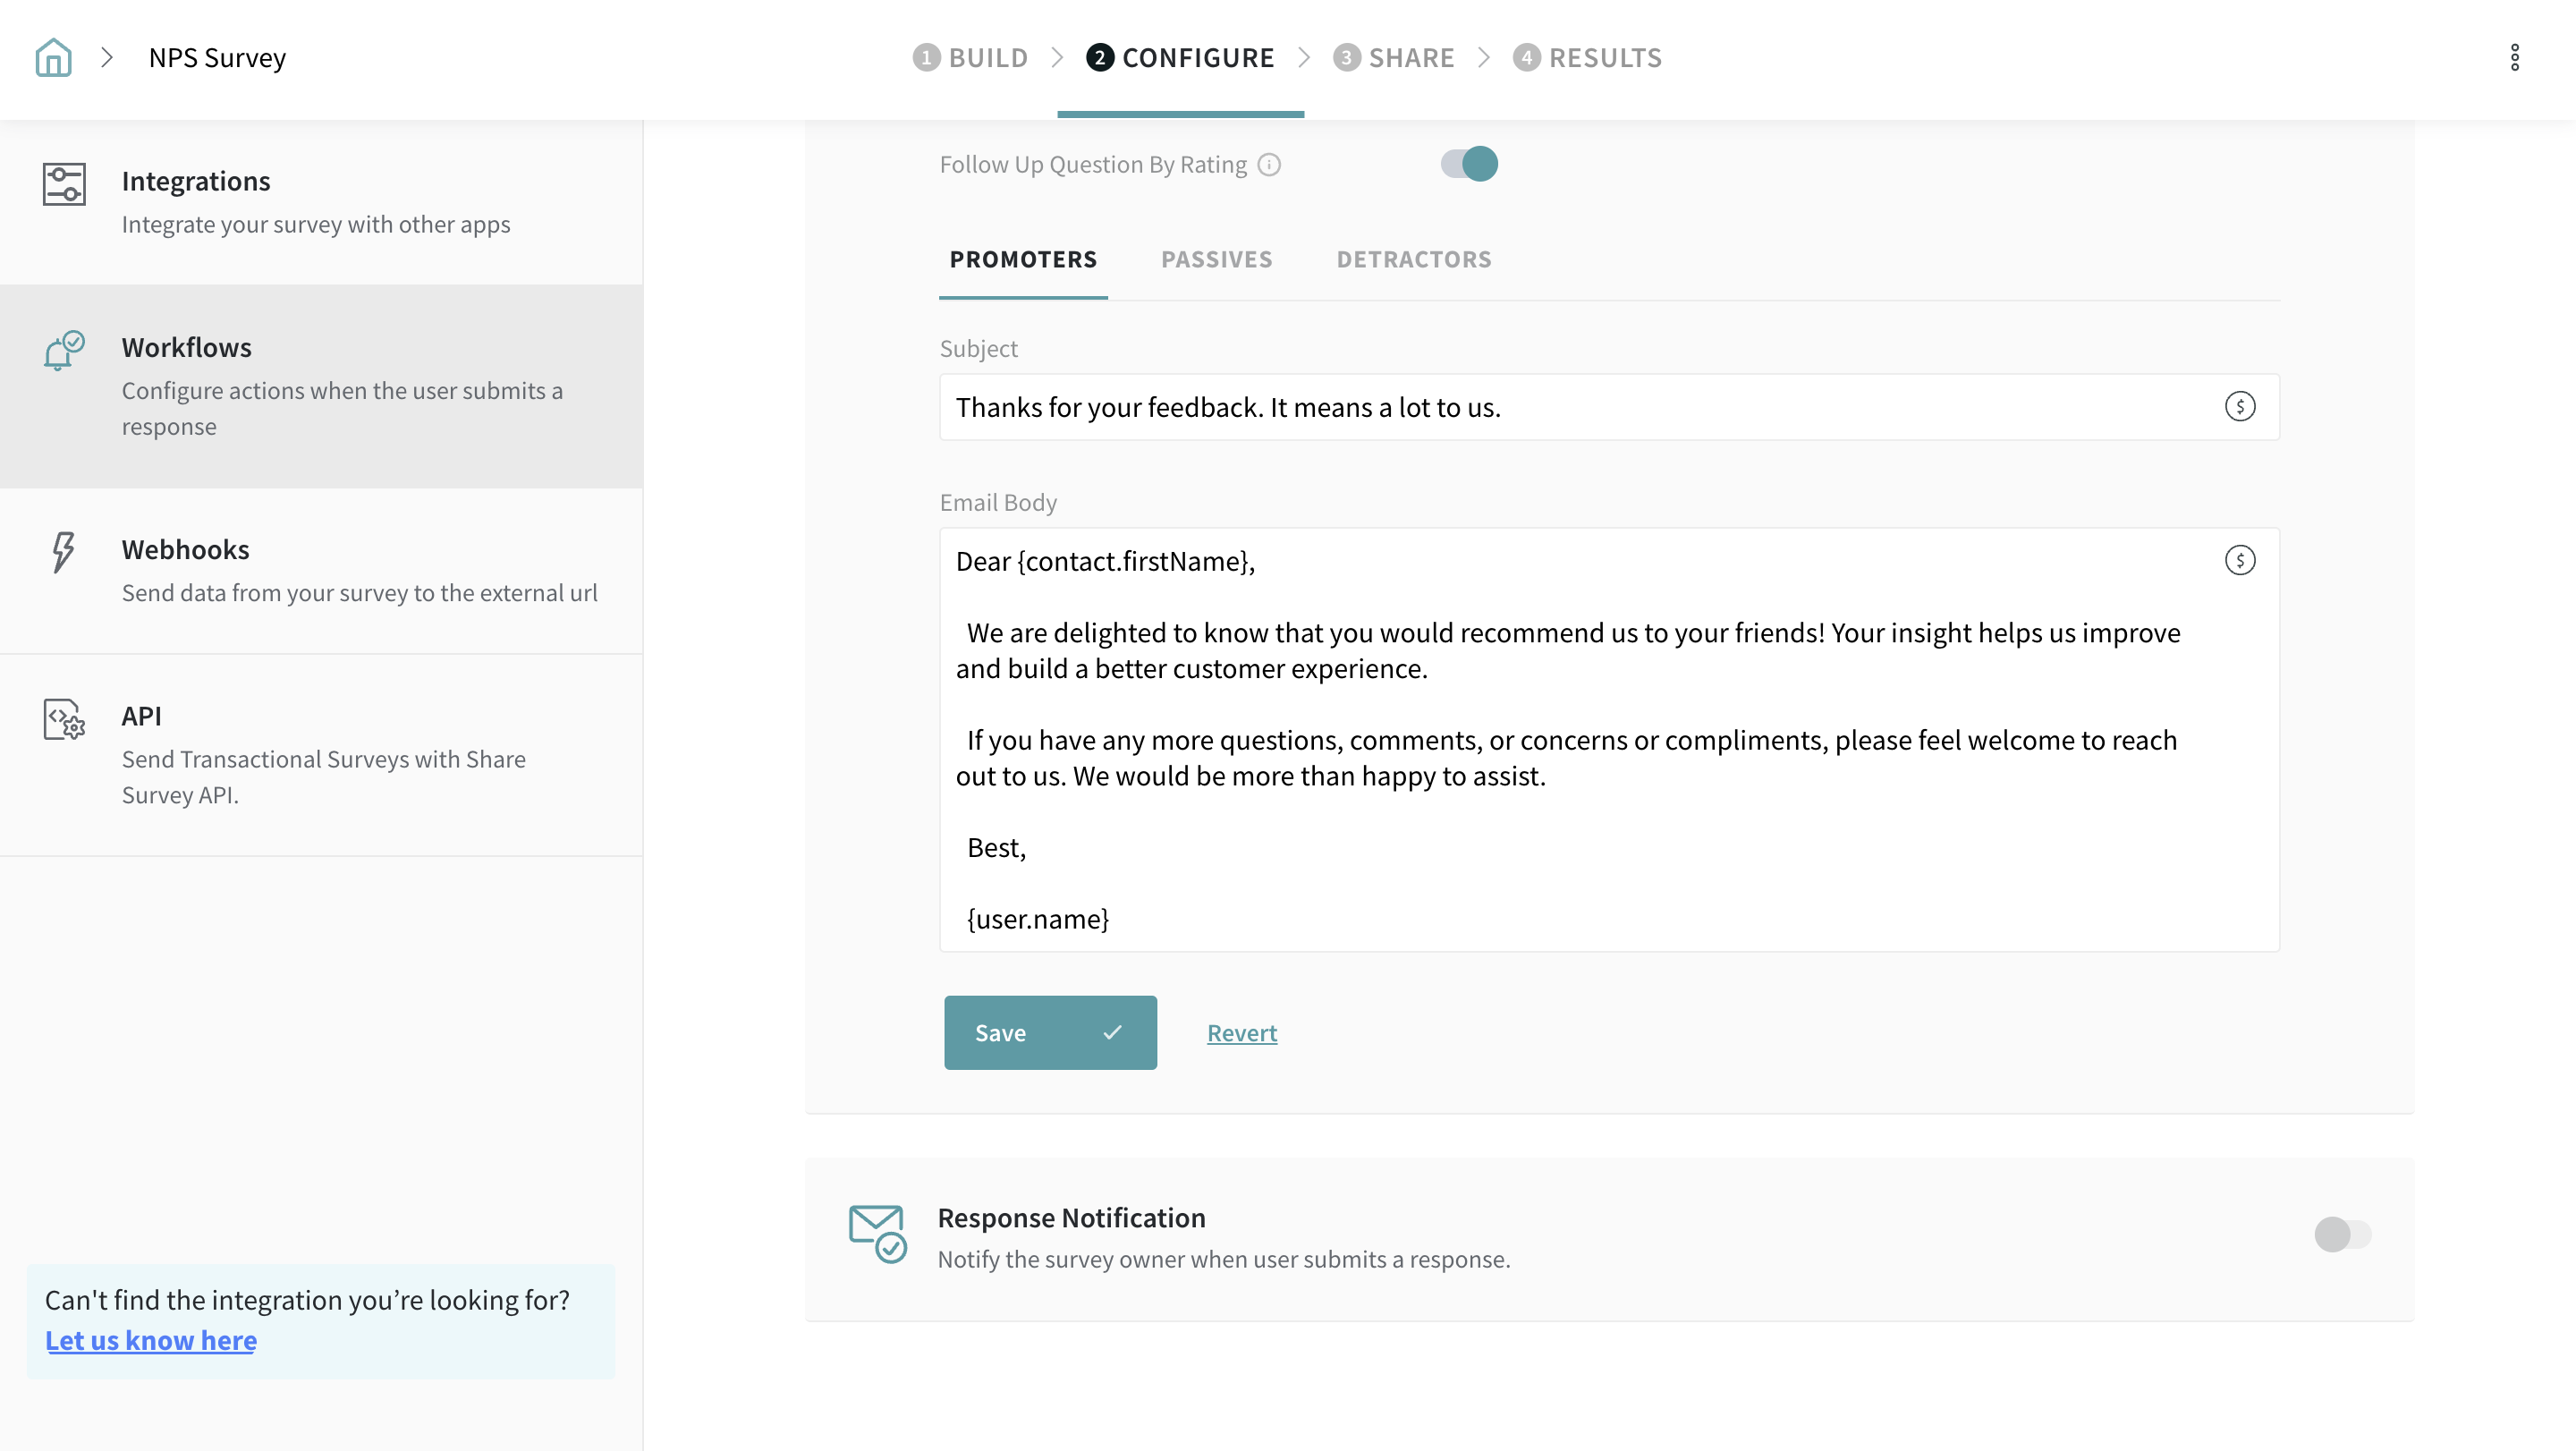Open the Let us know here link

(151, 1340)
